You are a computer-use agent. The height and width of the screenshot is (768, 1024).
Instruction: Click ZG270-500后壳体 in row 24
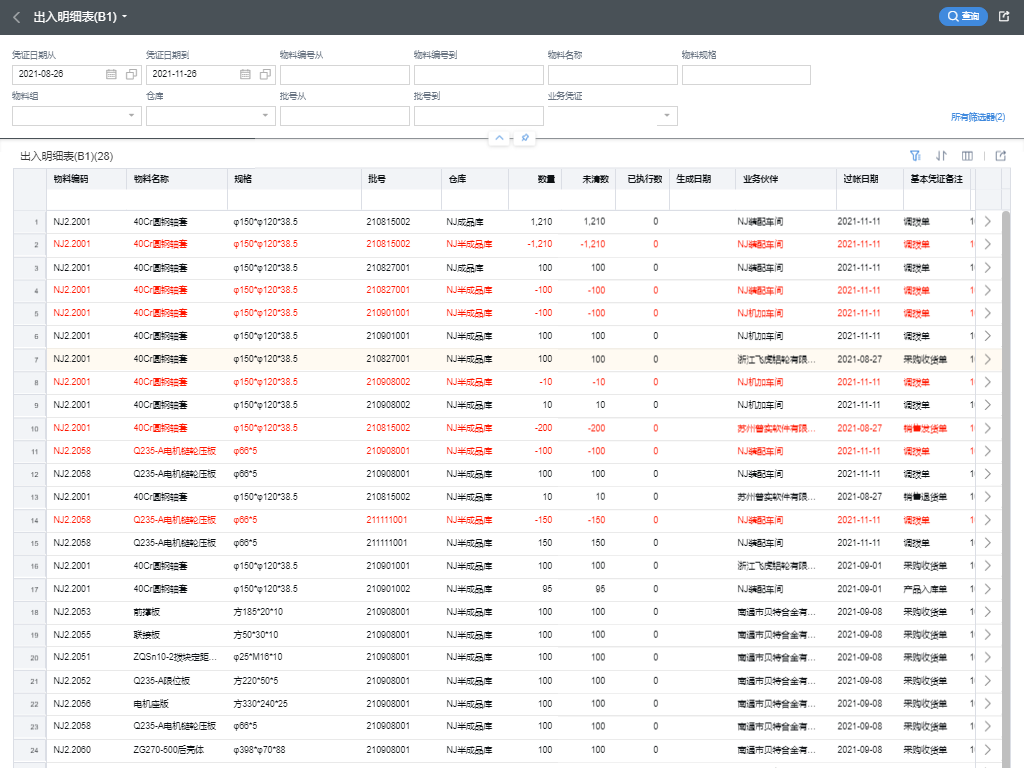(168, 750)
